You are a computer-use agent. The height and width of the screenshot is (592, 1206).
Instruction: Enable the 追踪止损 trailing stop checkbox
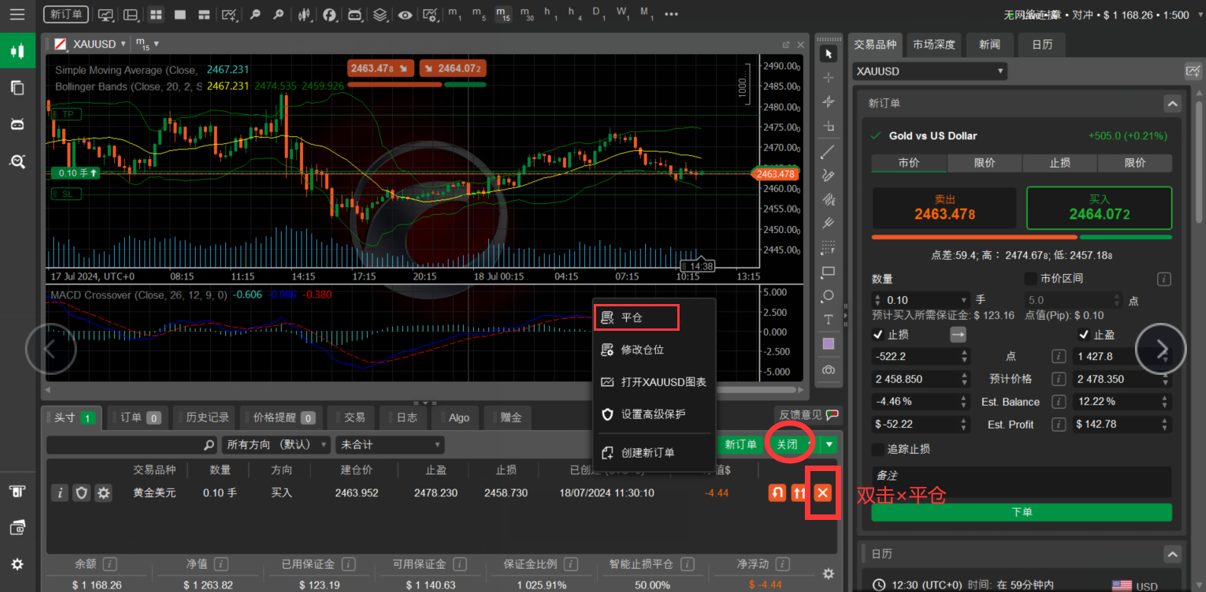pyautogui.click(x=878, y=449)
